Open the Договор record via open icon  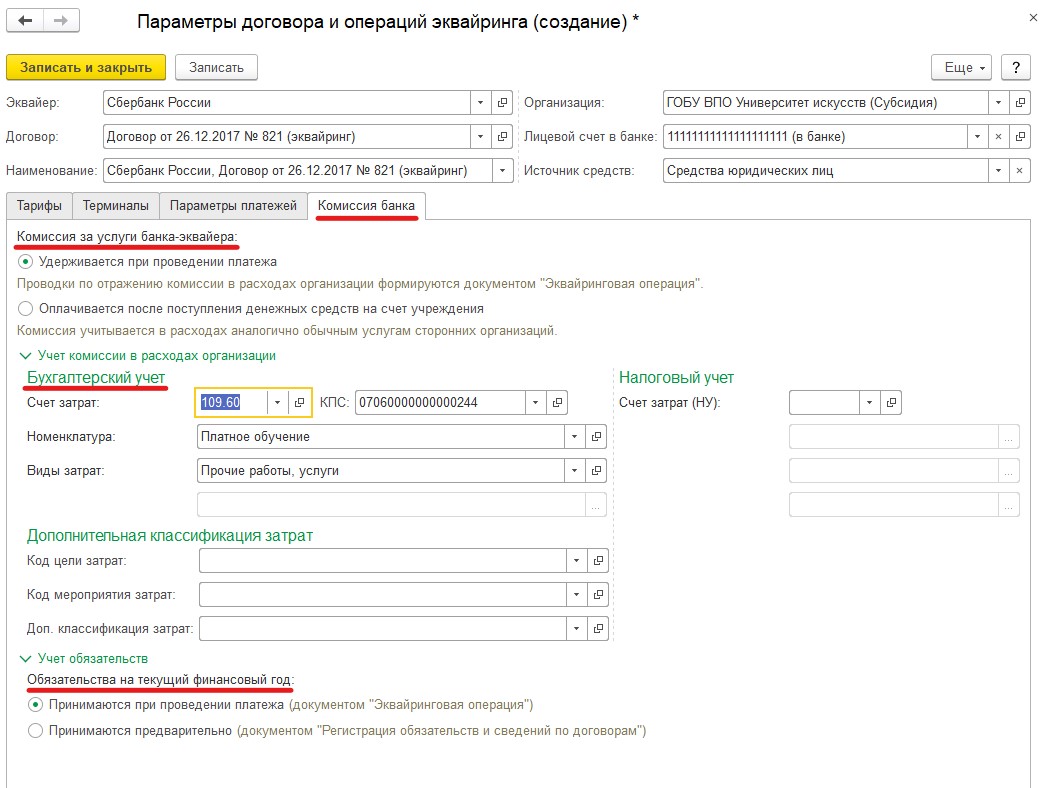click(x=502, y=136)
